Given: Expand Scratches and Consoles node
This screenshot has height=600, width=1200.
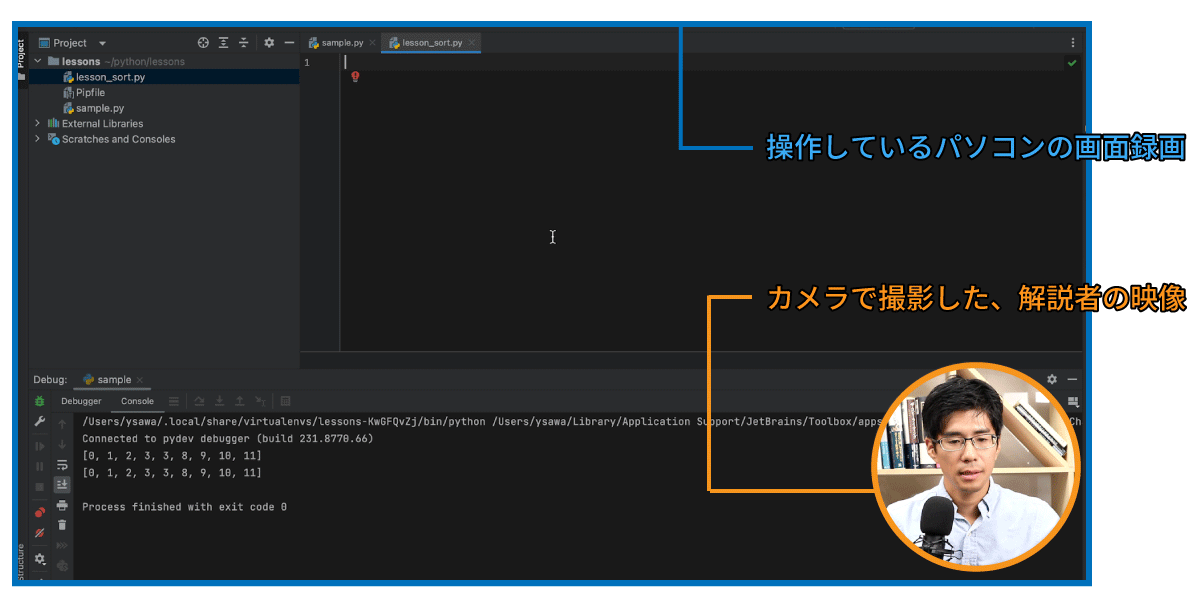Looking at the screenshot, I should tap(38, 139).
